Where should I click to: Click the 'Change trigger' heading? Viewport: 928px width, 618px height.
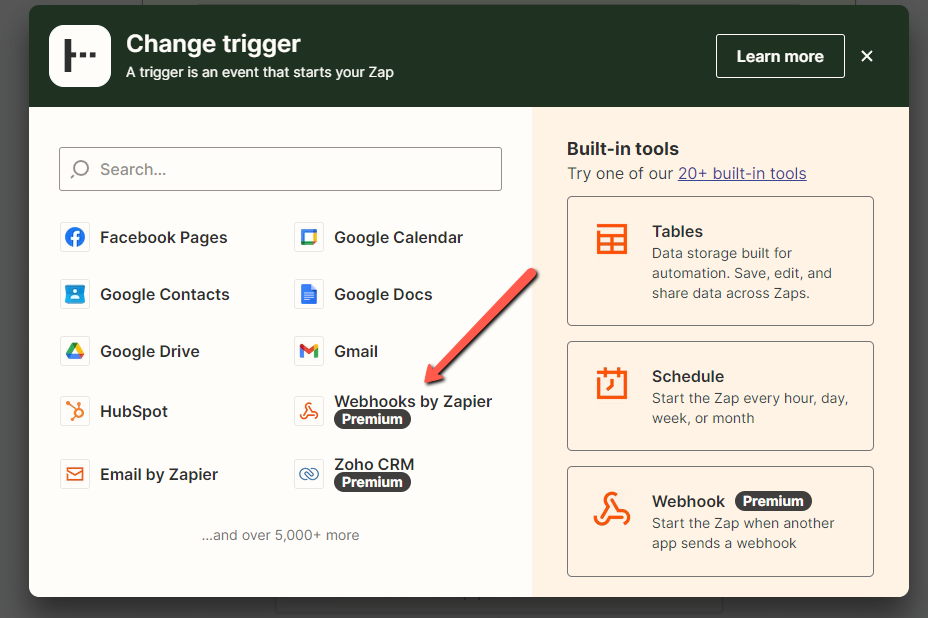point(213,44)
